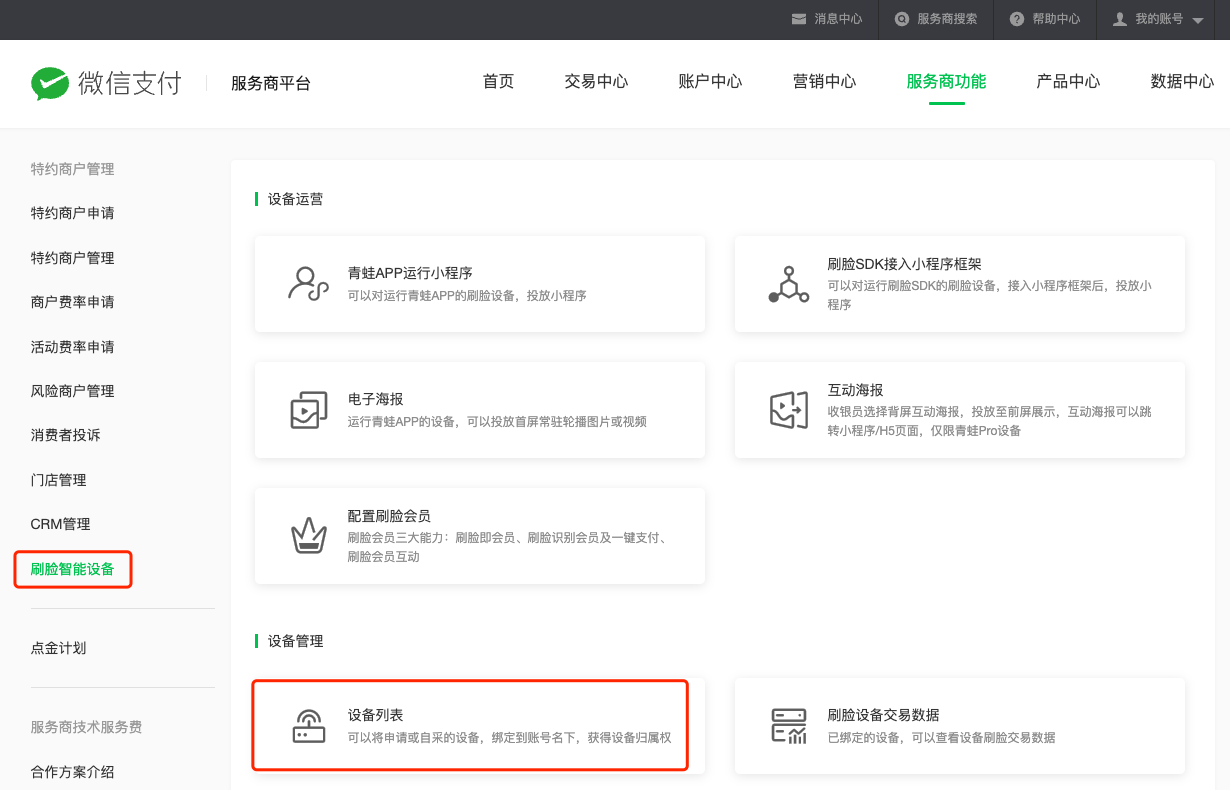This screenshot has width=1230, height=790.
Task: Open 服务商搜索 in the top bar
Action: [936, 19]
